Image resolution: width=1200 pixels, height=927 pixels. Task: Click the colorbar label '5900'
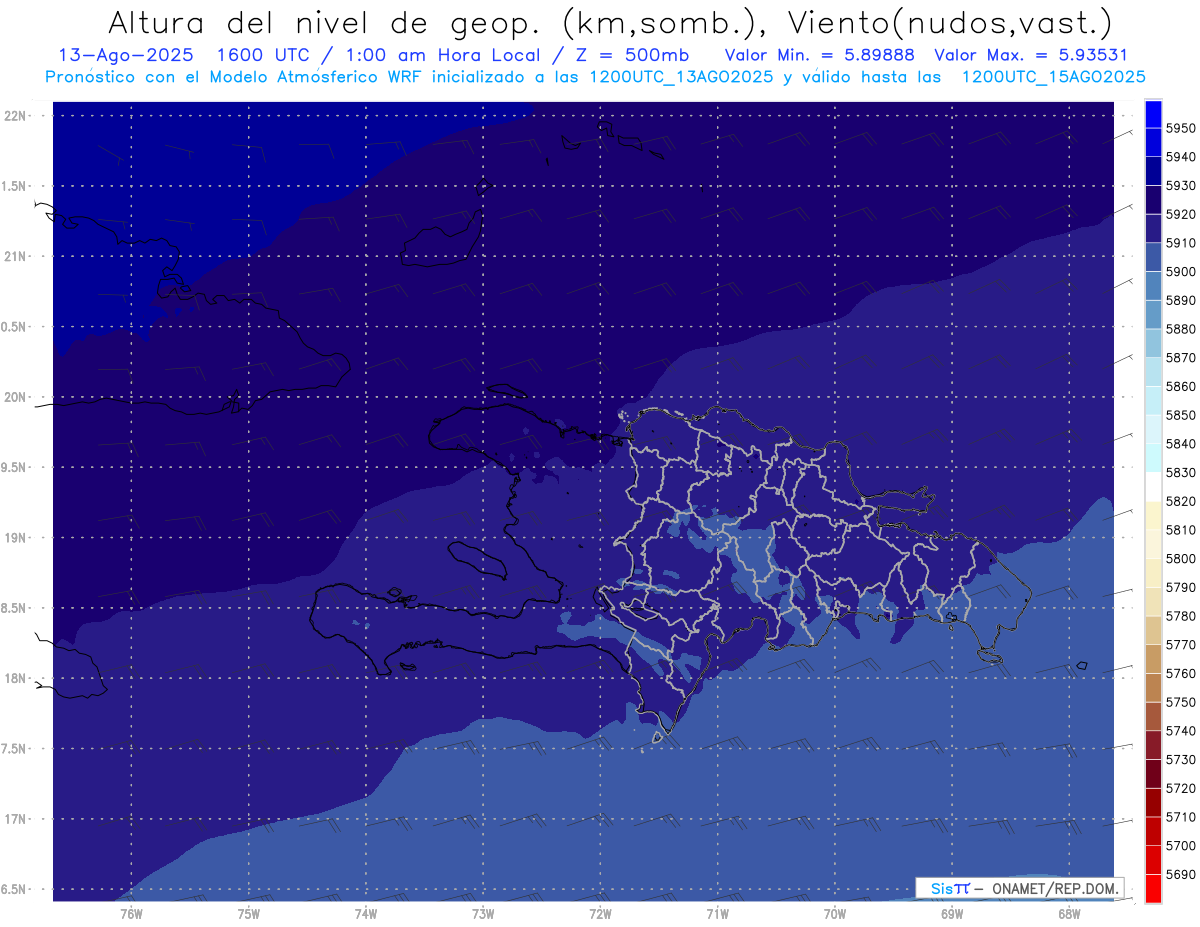[x=1181, y=271]
